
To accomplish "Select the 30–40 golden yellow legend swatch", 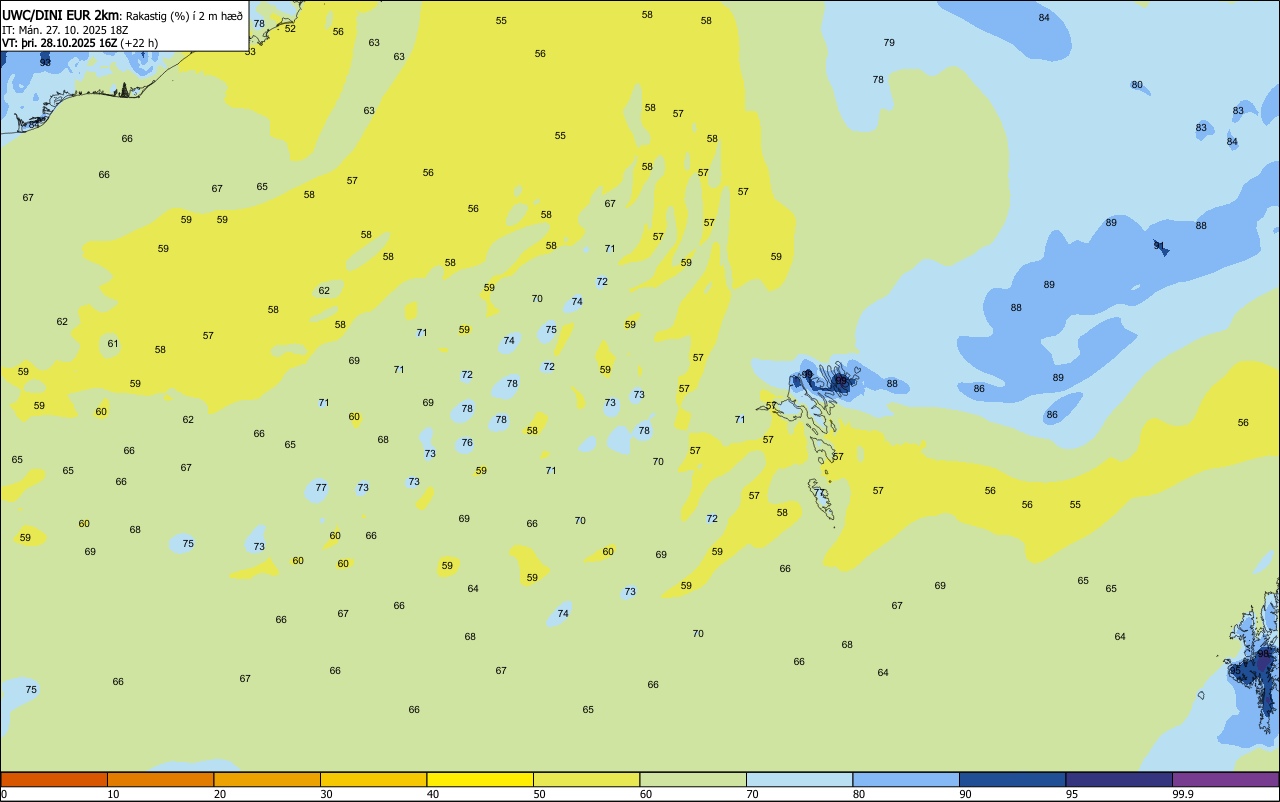I will point(373,779).
